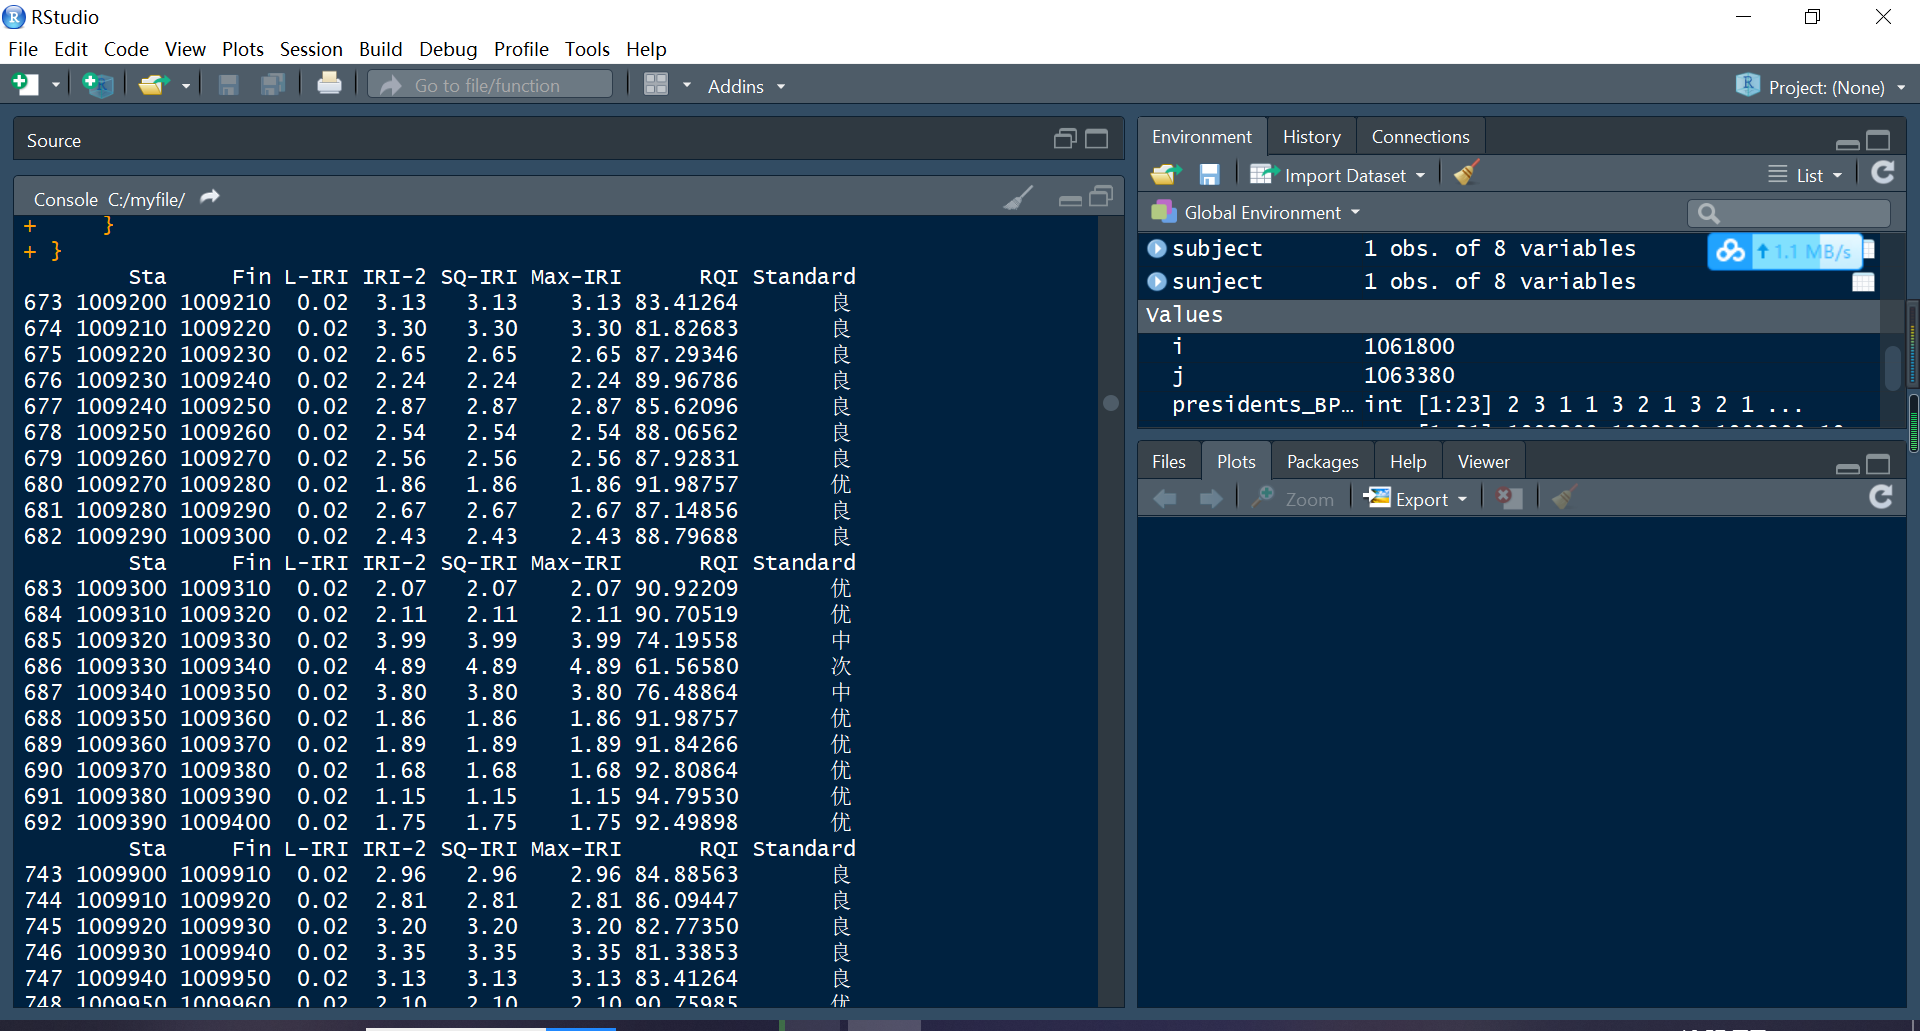Switch to the Packages tab
Viewport: 1920px width, 1031px height.
(x=1322, y=462)
